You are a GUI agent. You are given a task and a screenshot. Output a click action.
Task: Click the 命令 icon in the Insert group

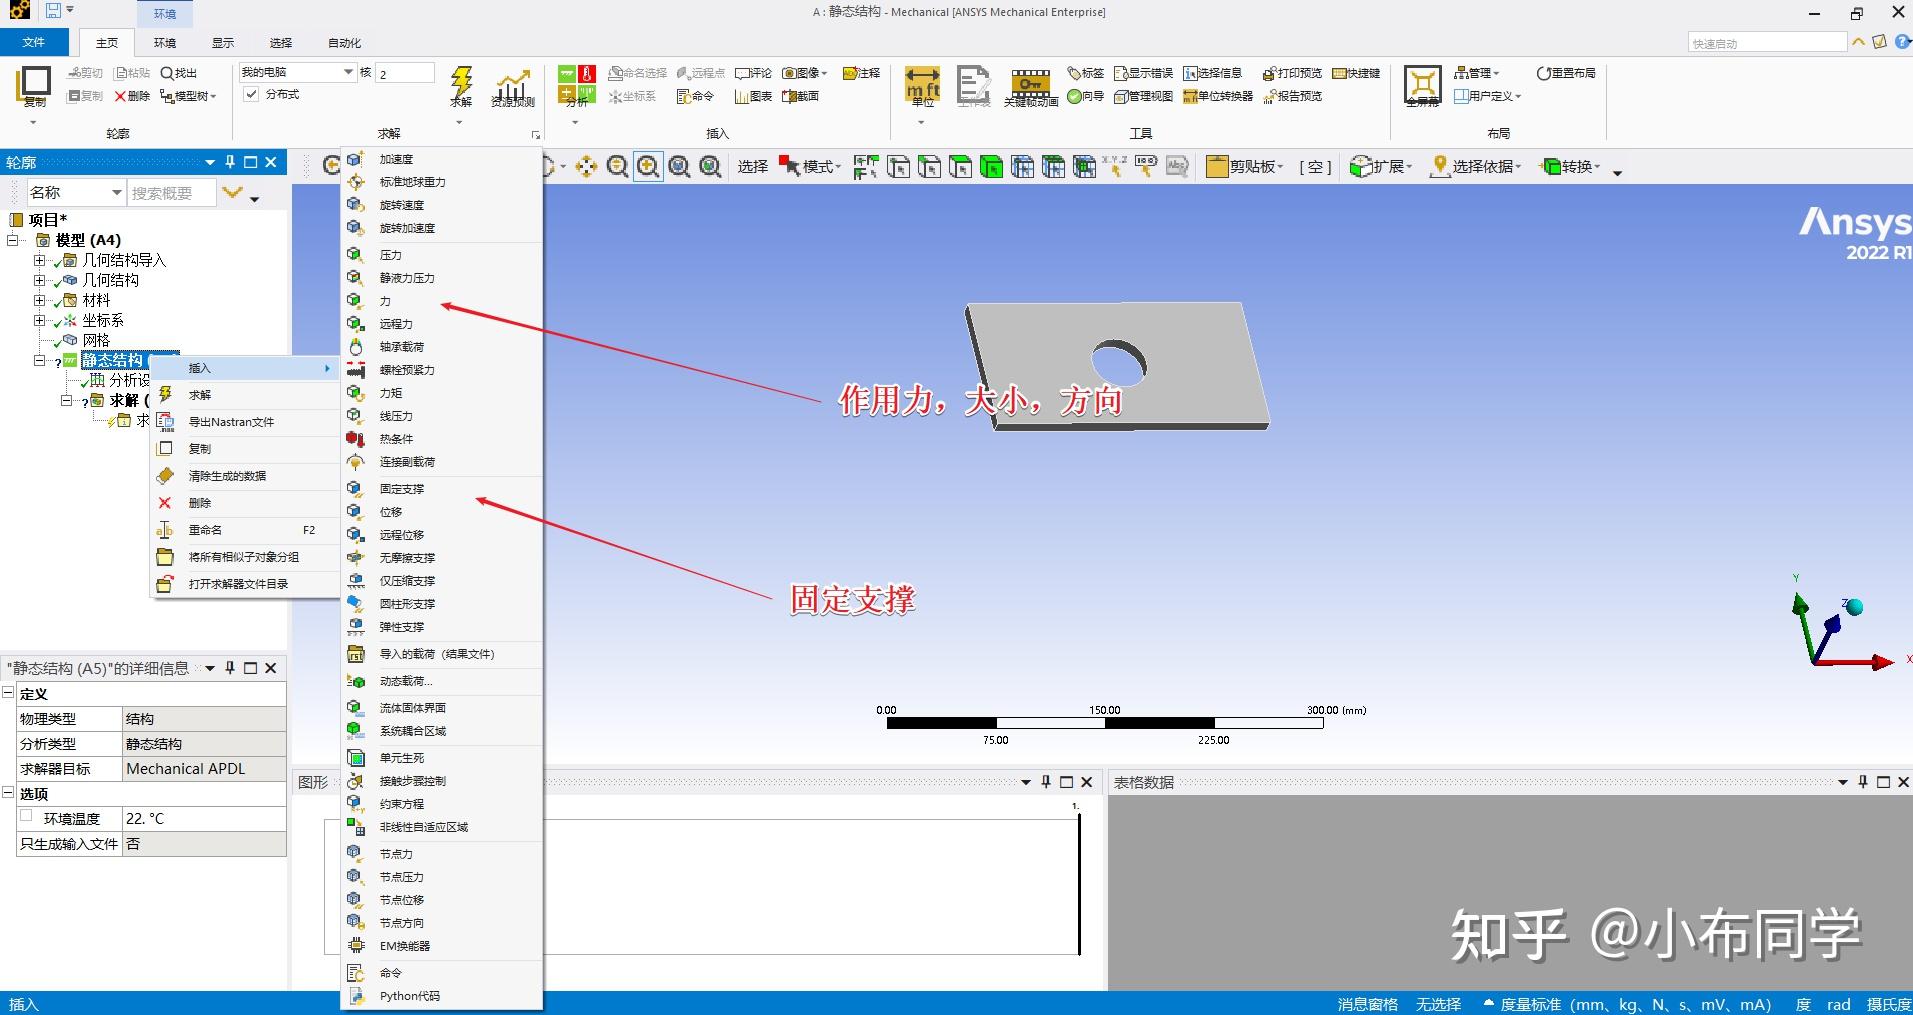685,96
